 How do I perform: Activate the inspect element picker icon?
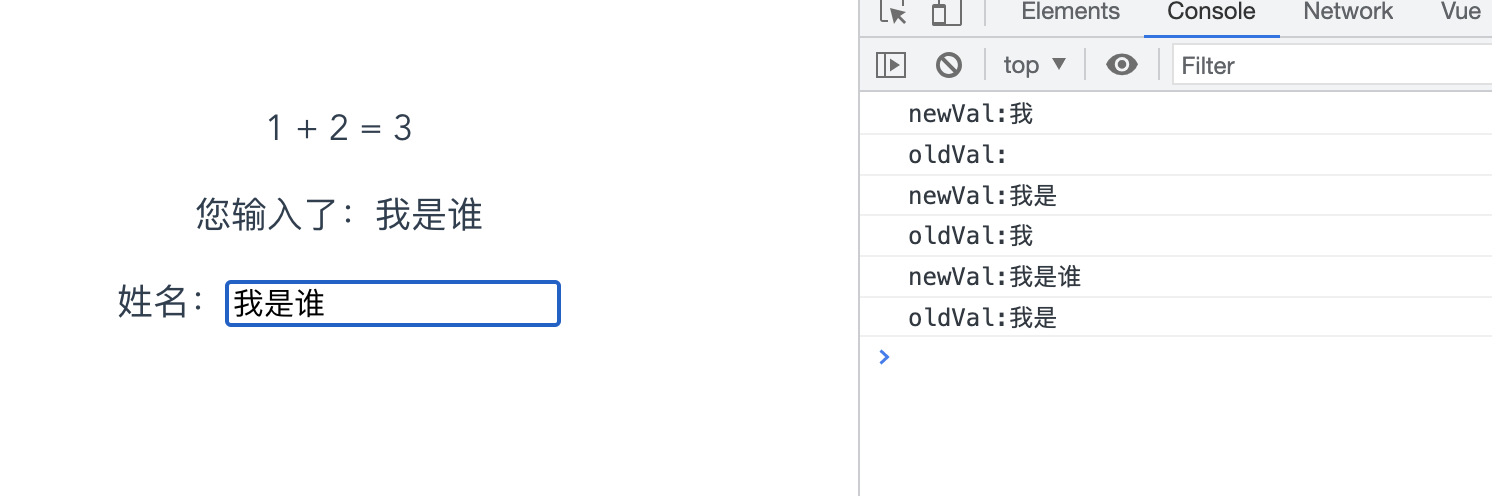[x=893, y=11]
